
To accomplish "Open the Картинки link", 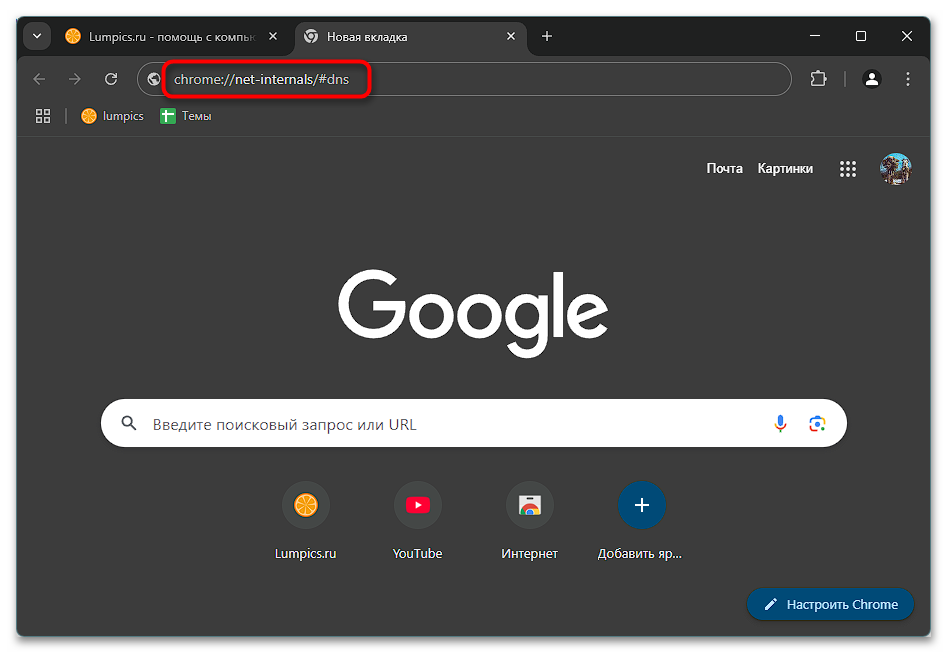I will pyautogui.click(x=785, y=169).
